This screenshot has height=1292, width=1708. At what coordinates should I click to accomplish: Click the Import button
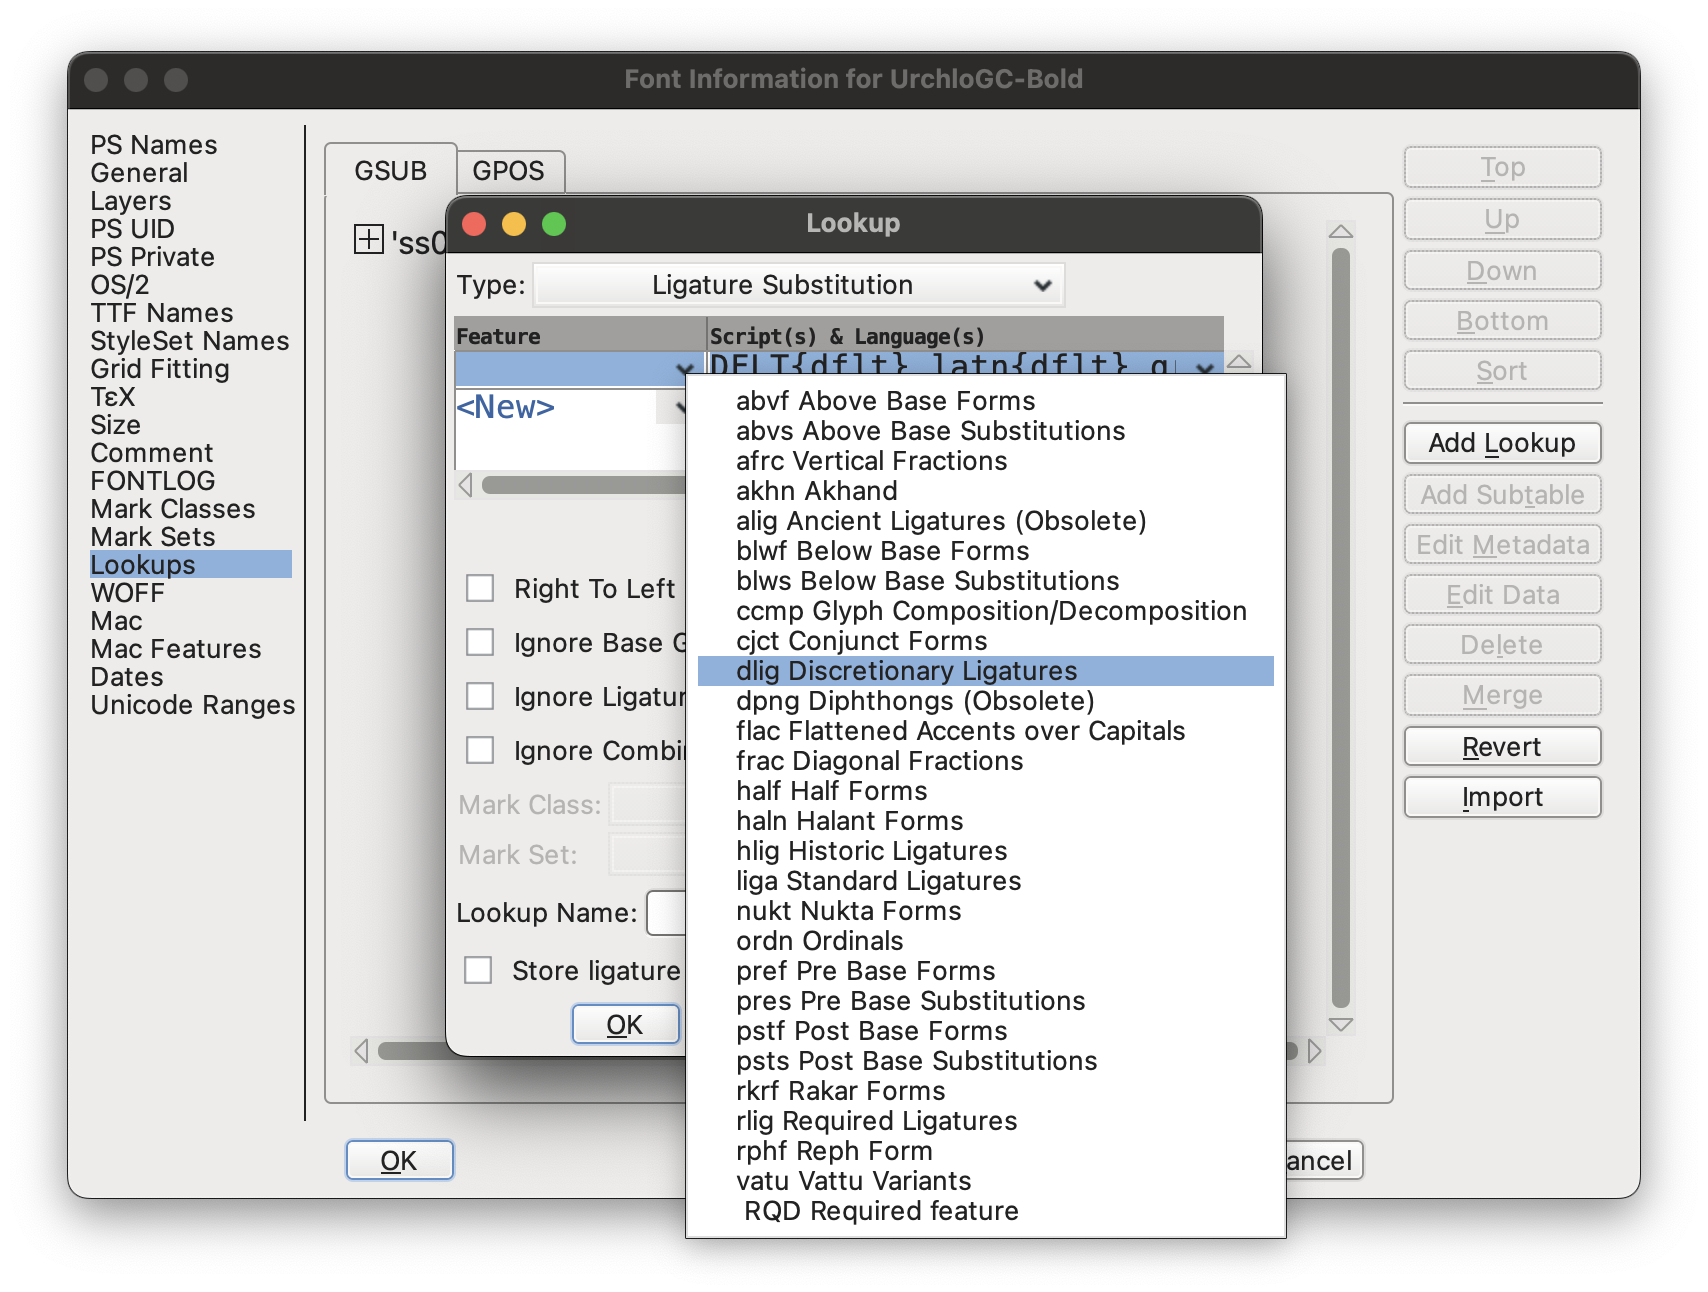[1501, 797]
